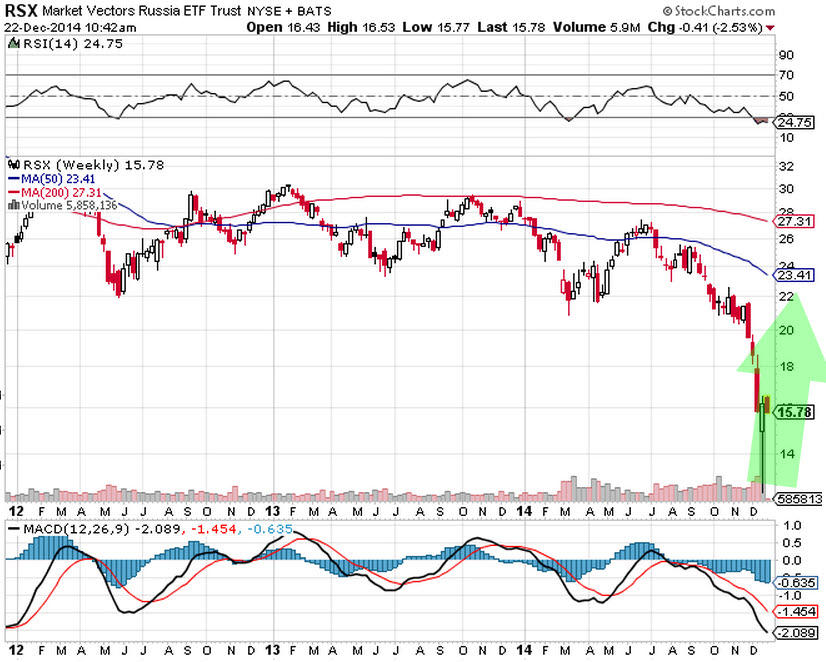The image size is (826, 662).
Task: Click the black MACD legend line icon
Action: 14,527
